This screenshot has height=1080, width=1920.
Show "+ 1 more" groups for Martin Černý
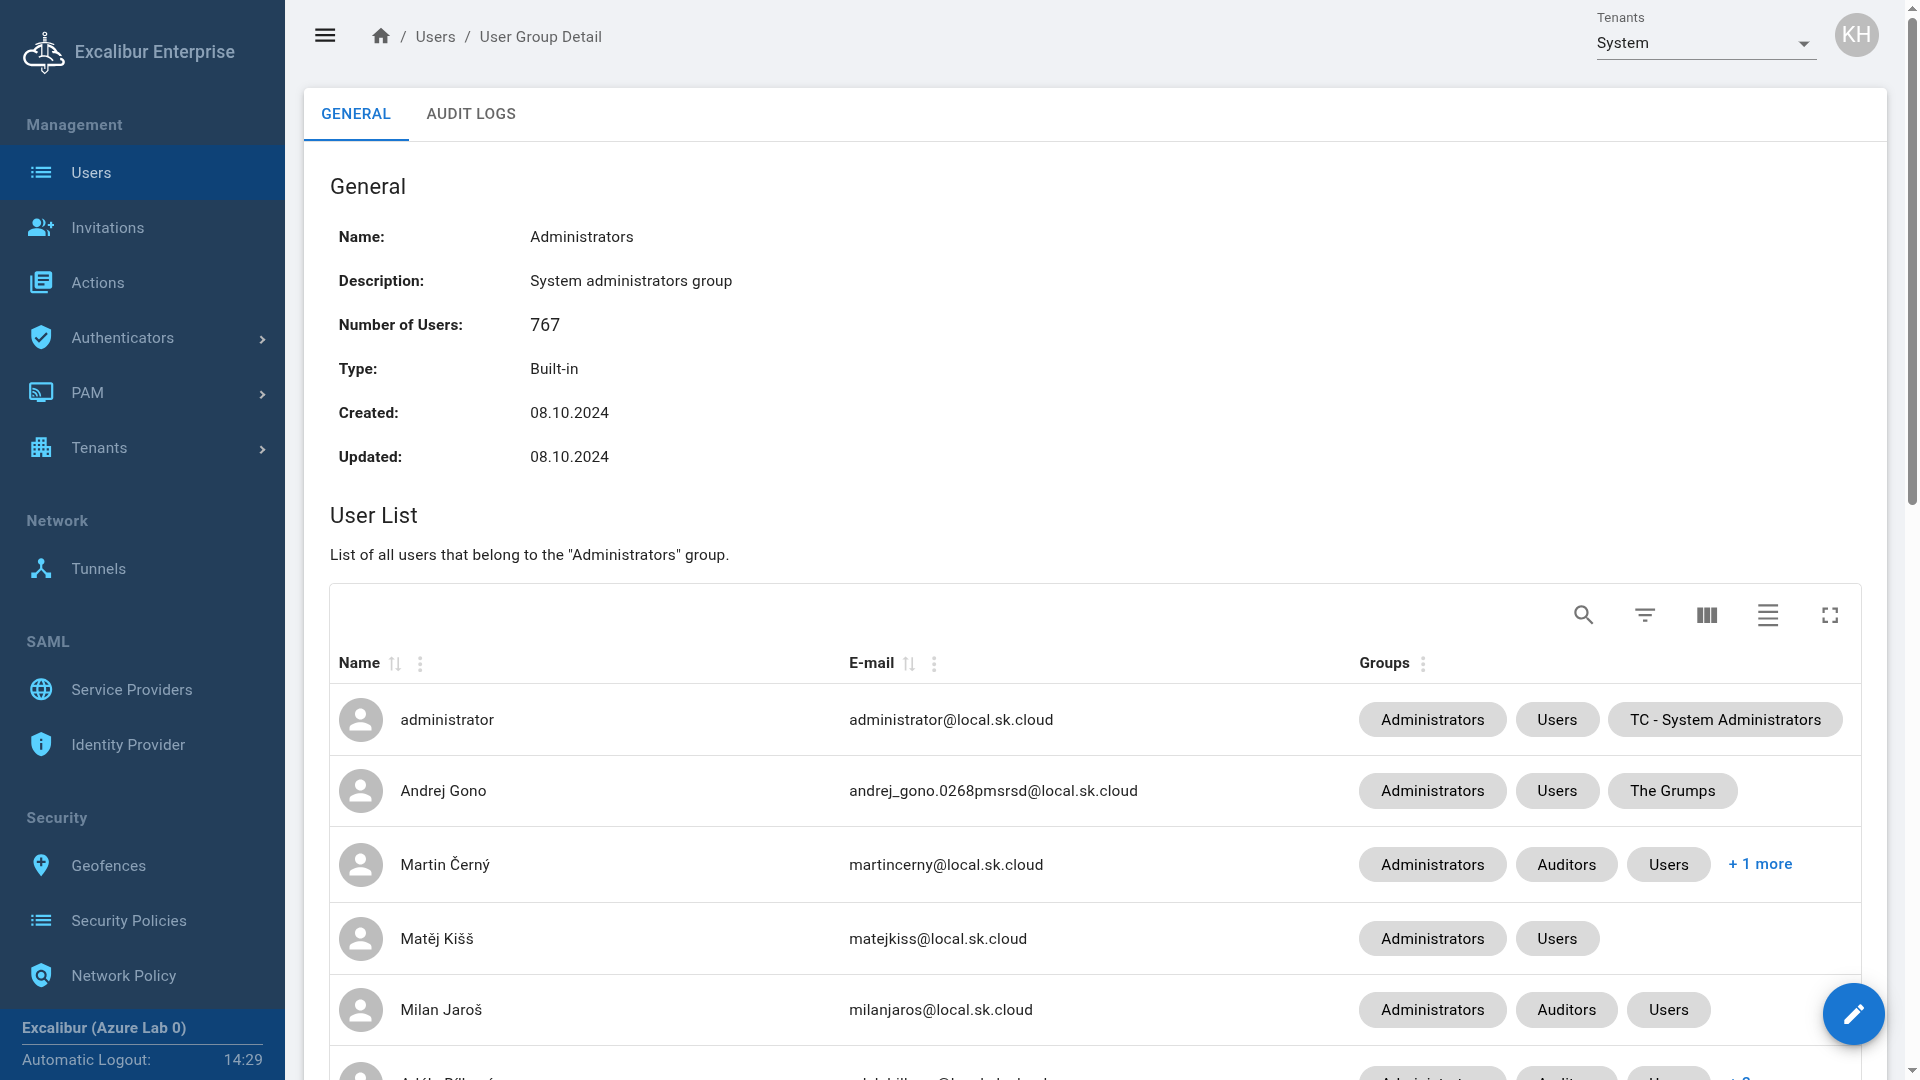pos(1760,864)
